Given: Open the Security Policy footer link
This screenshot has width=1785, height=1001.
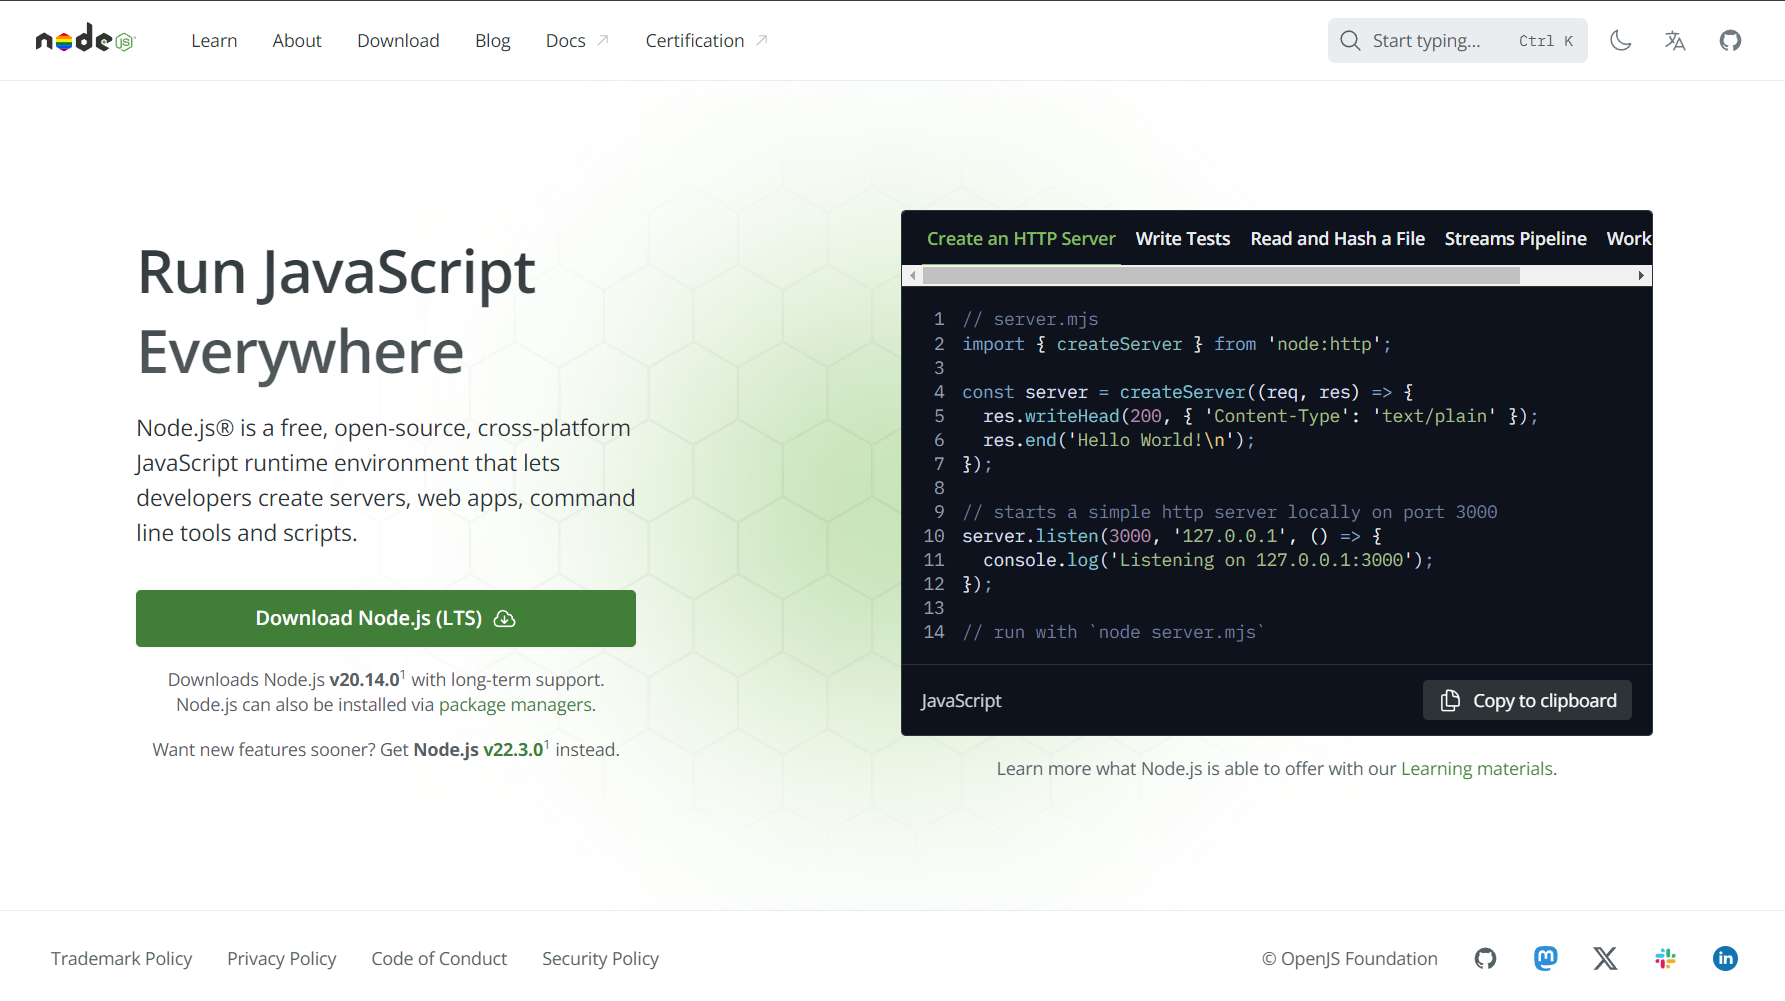Looking at the screenshot, I should coord(600,958).
